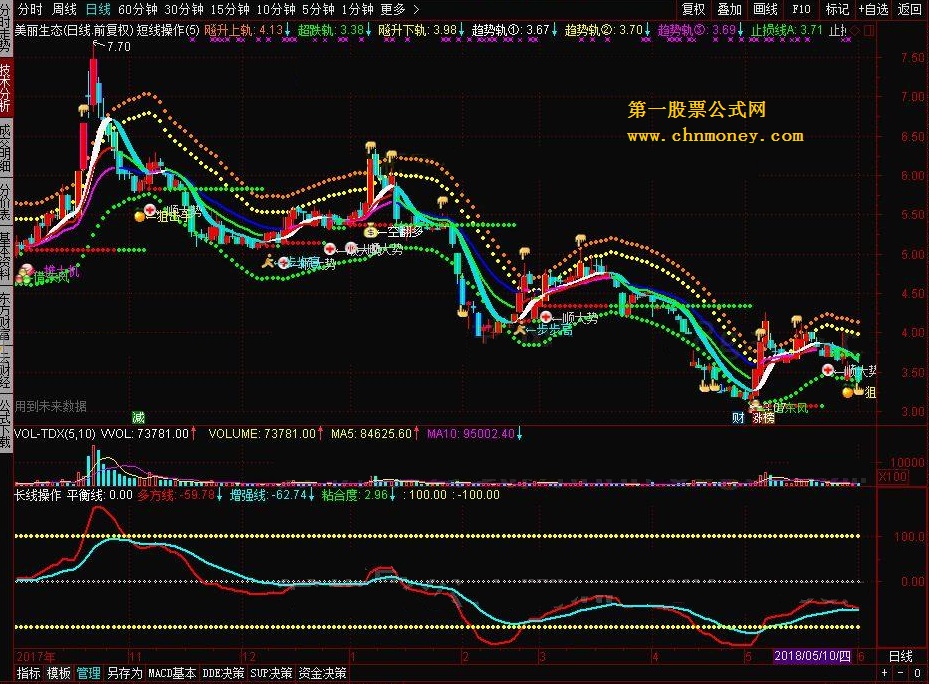This screenshot has width=929, height=684.
Task: Click the 涨榜 marker below the chart
Action: click(763, 417)
